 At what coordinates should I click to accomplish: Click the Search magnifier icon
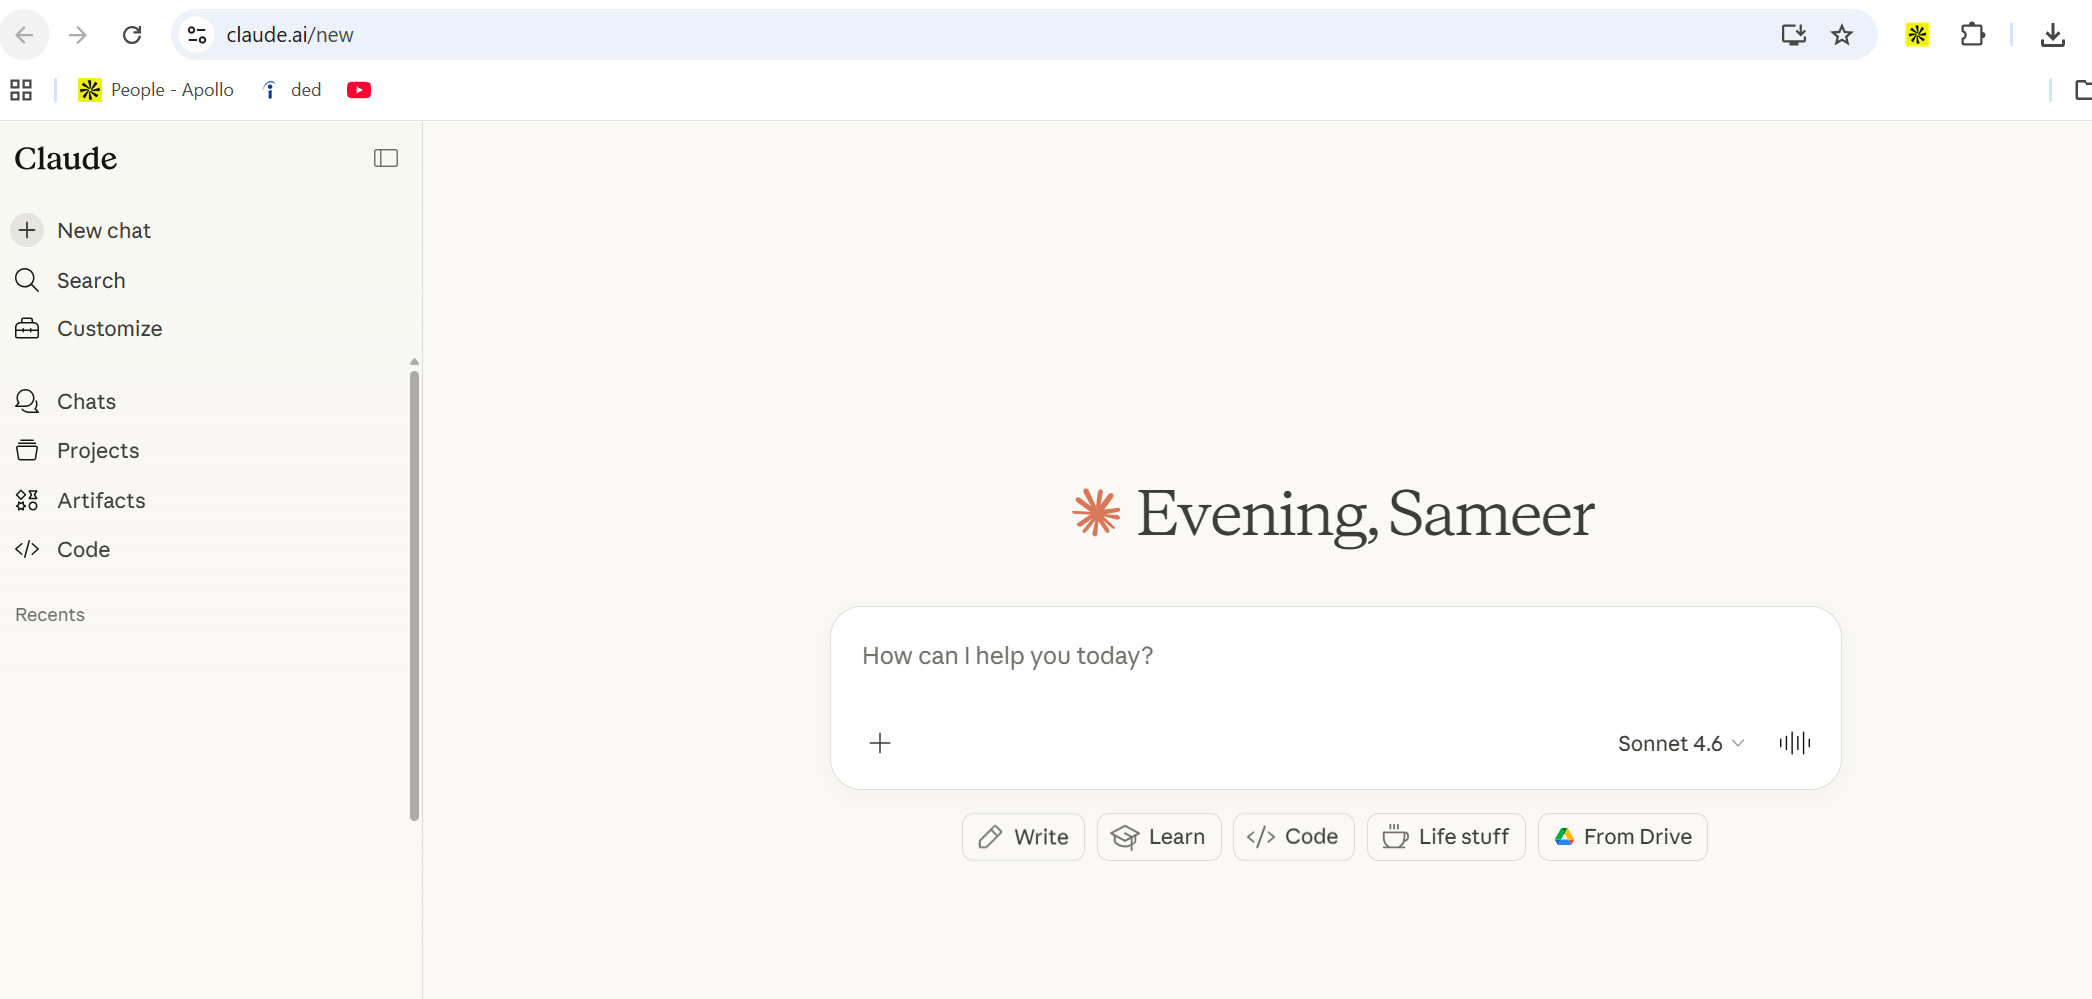pos(27,280)
